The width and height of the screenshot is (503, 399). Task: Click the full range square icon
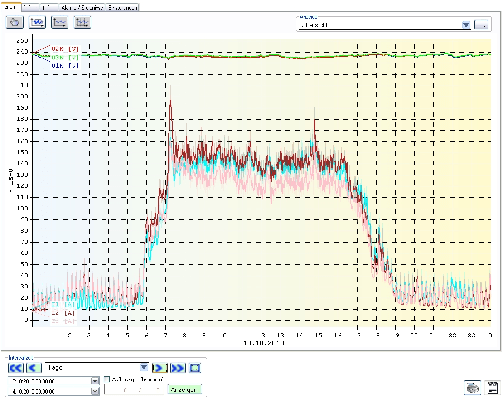(195, 368)
